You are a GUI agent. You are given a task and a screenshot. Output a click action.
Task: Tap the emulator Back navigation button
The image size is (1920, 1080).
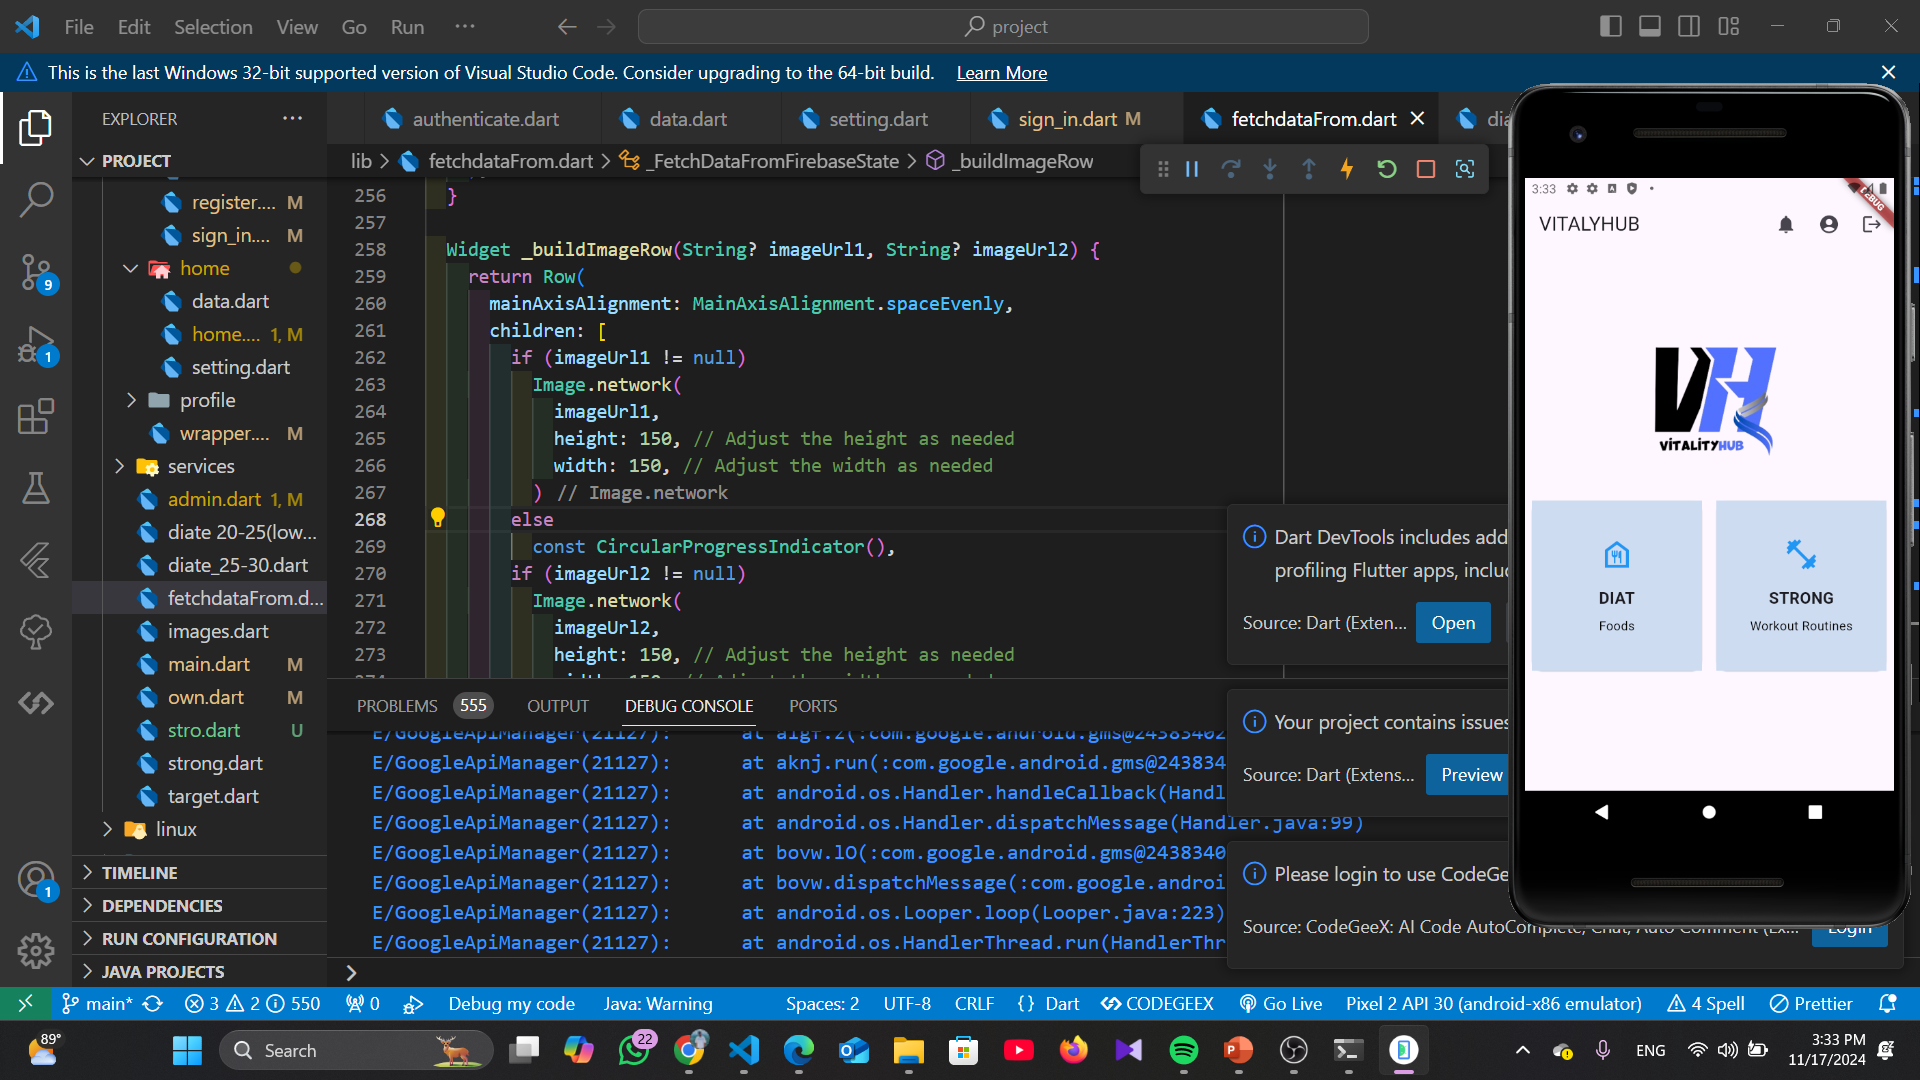click(x=1602, y=812)
